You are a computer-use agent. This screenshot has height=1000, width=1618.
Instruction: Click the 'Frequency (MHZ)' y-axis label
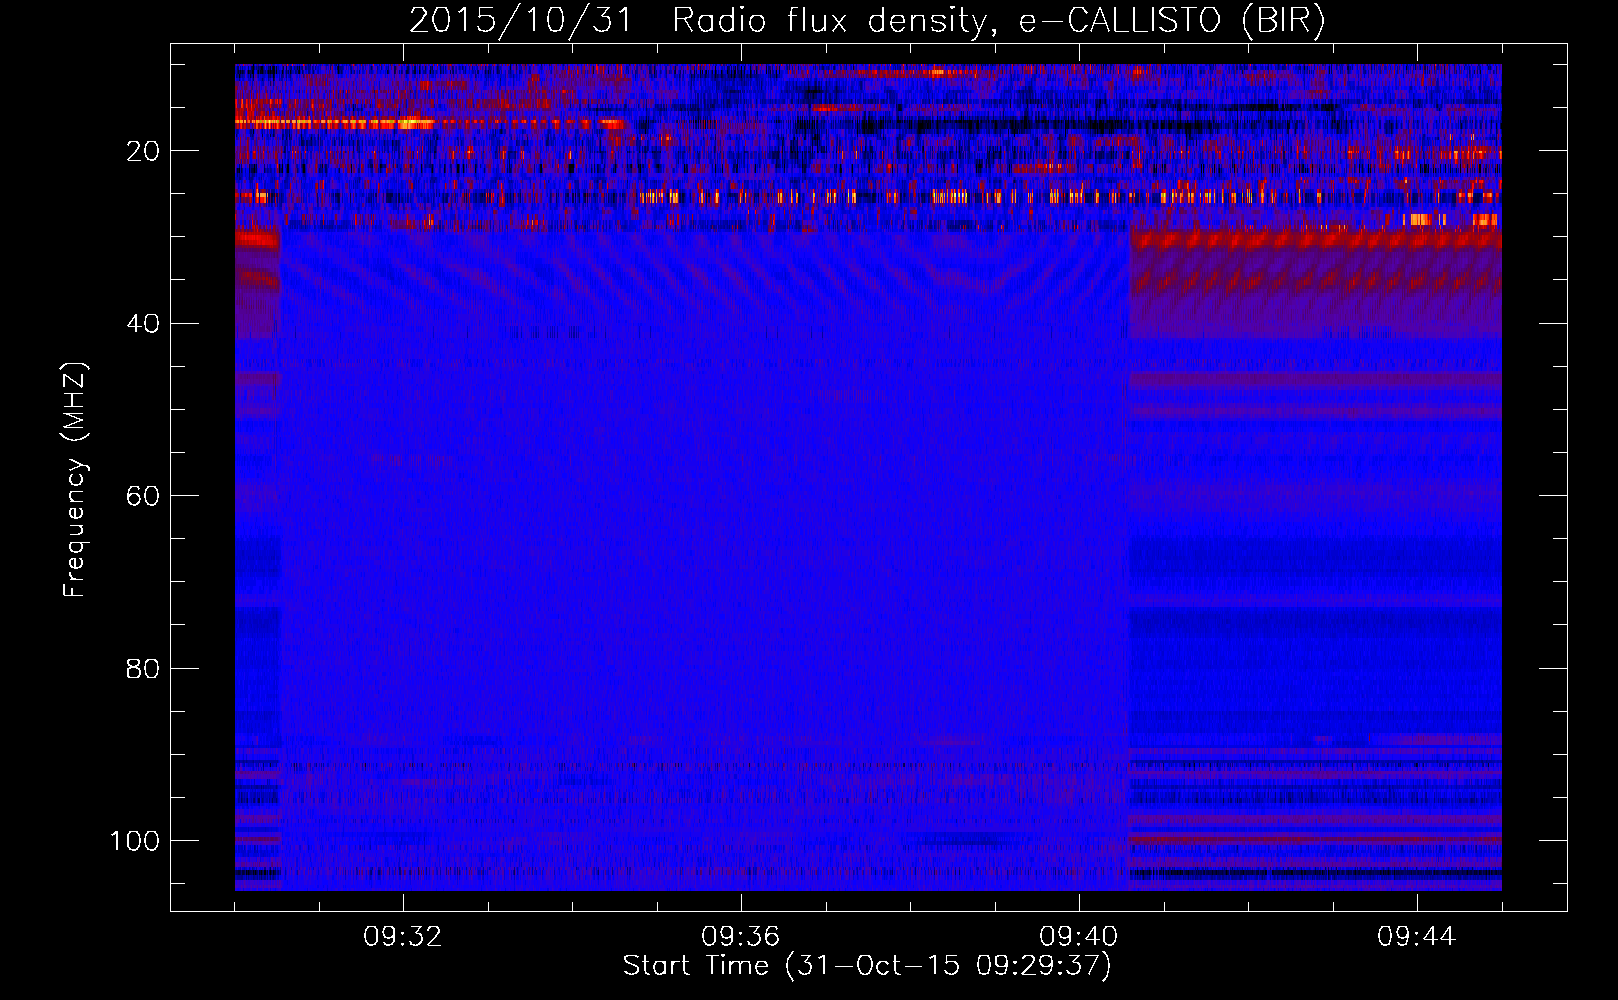point(76,480)
